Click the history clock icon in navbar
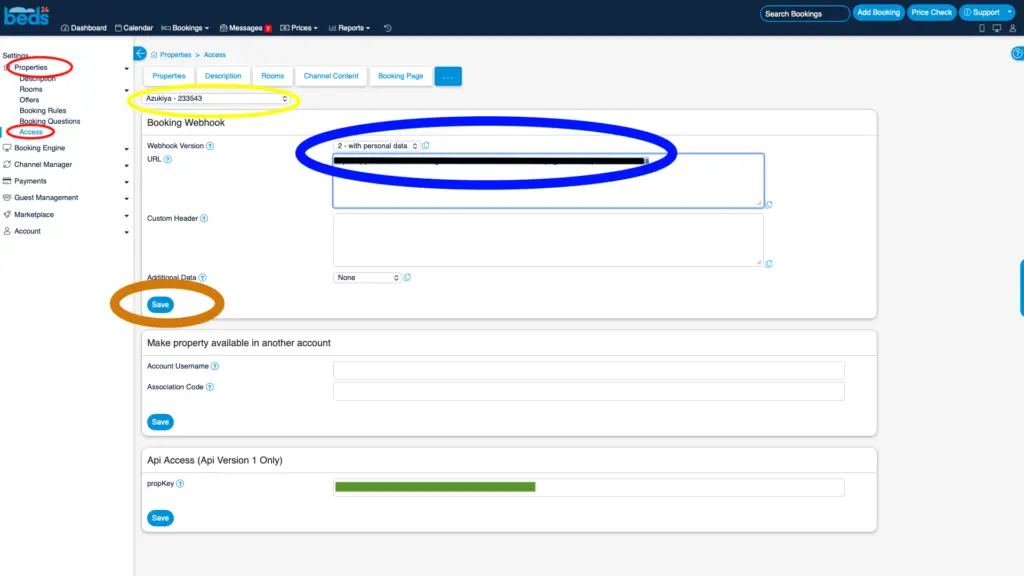 point(388,28)
